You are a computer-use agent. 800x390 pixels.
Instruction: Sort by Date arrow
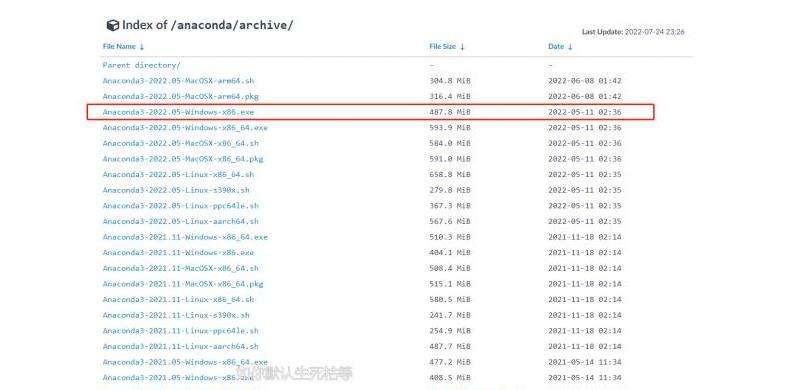point(570,46)
